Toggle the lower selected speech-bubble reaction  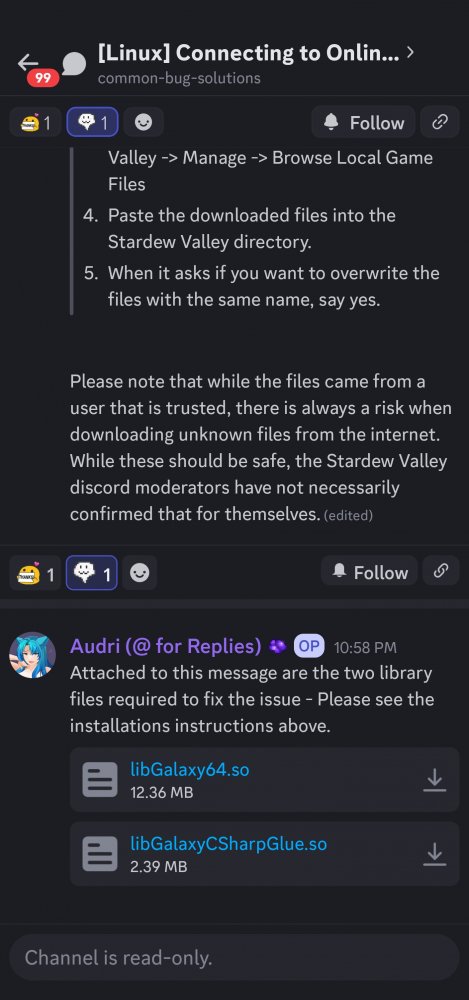point(91,573)
